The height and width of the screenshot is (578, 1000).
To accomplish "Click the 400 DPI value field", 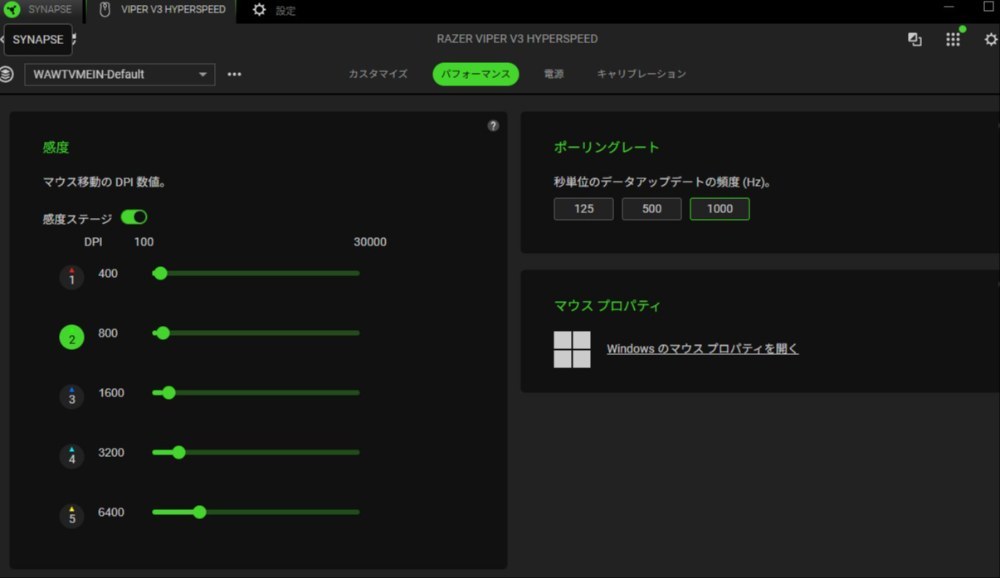I will (108, 273).
